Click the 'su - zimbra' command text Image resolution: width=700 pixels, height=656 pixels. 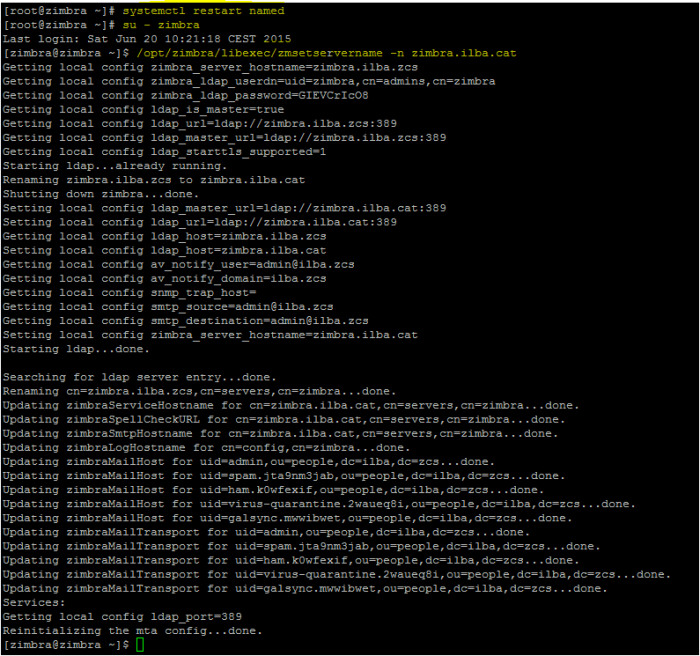[x=161, y=25]
